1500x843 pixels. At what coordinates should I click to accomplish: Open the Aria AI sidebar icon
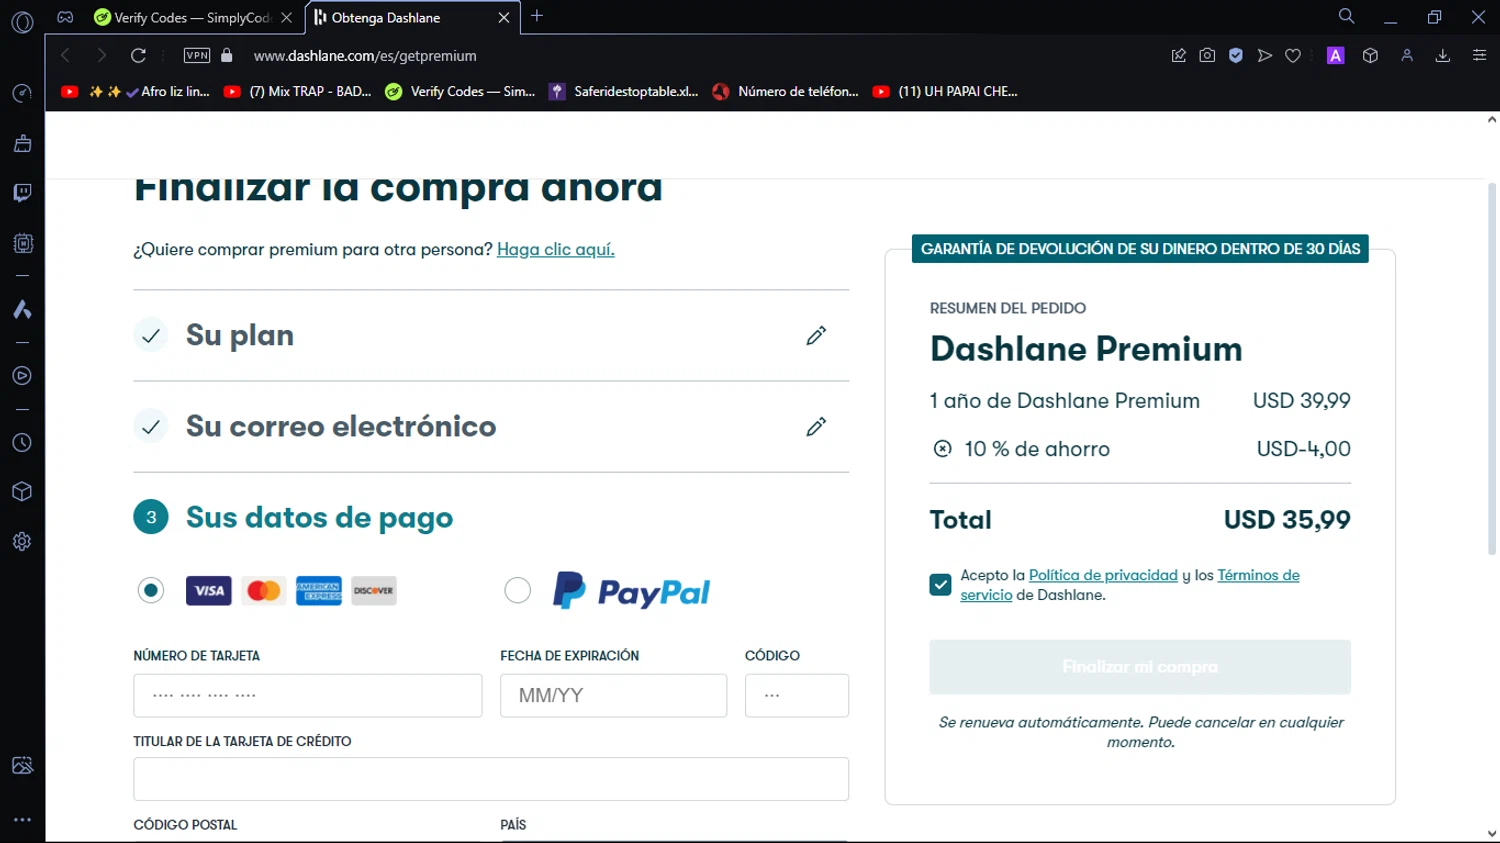click(x=22, y=309)
